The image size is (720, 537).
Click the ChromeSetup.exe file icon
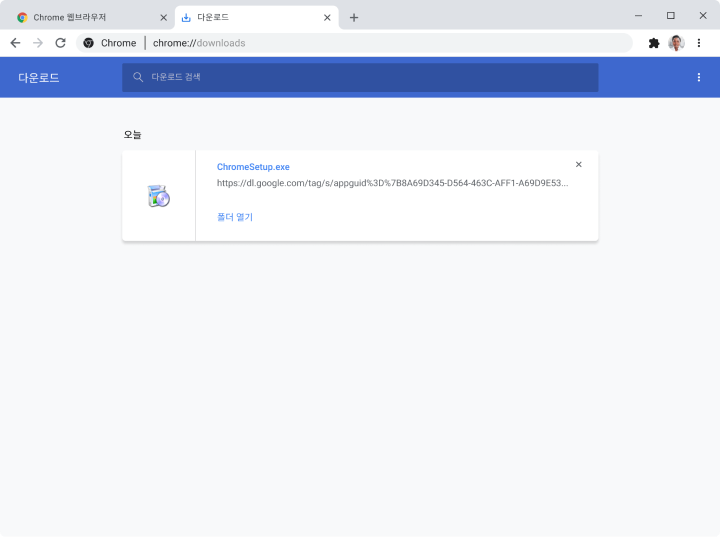[158, 196]
